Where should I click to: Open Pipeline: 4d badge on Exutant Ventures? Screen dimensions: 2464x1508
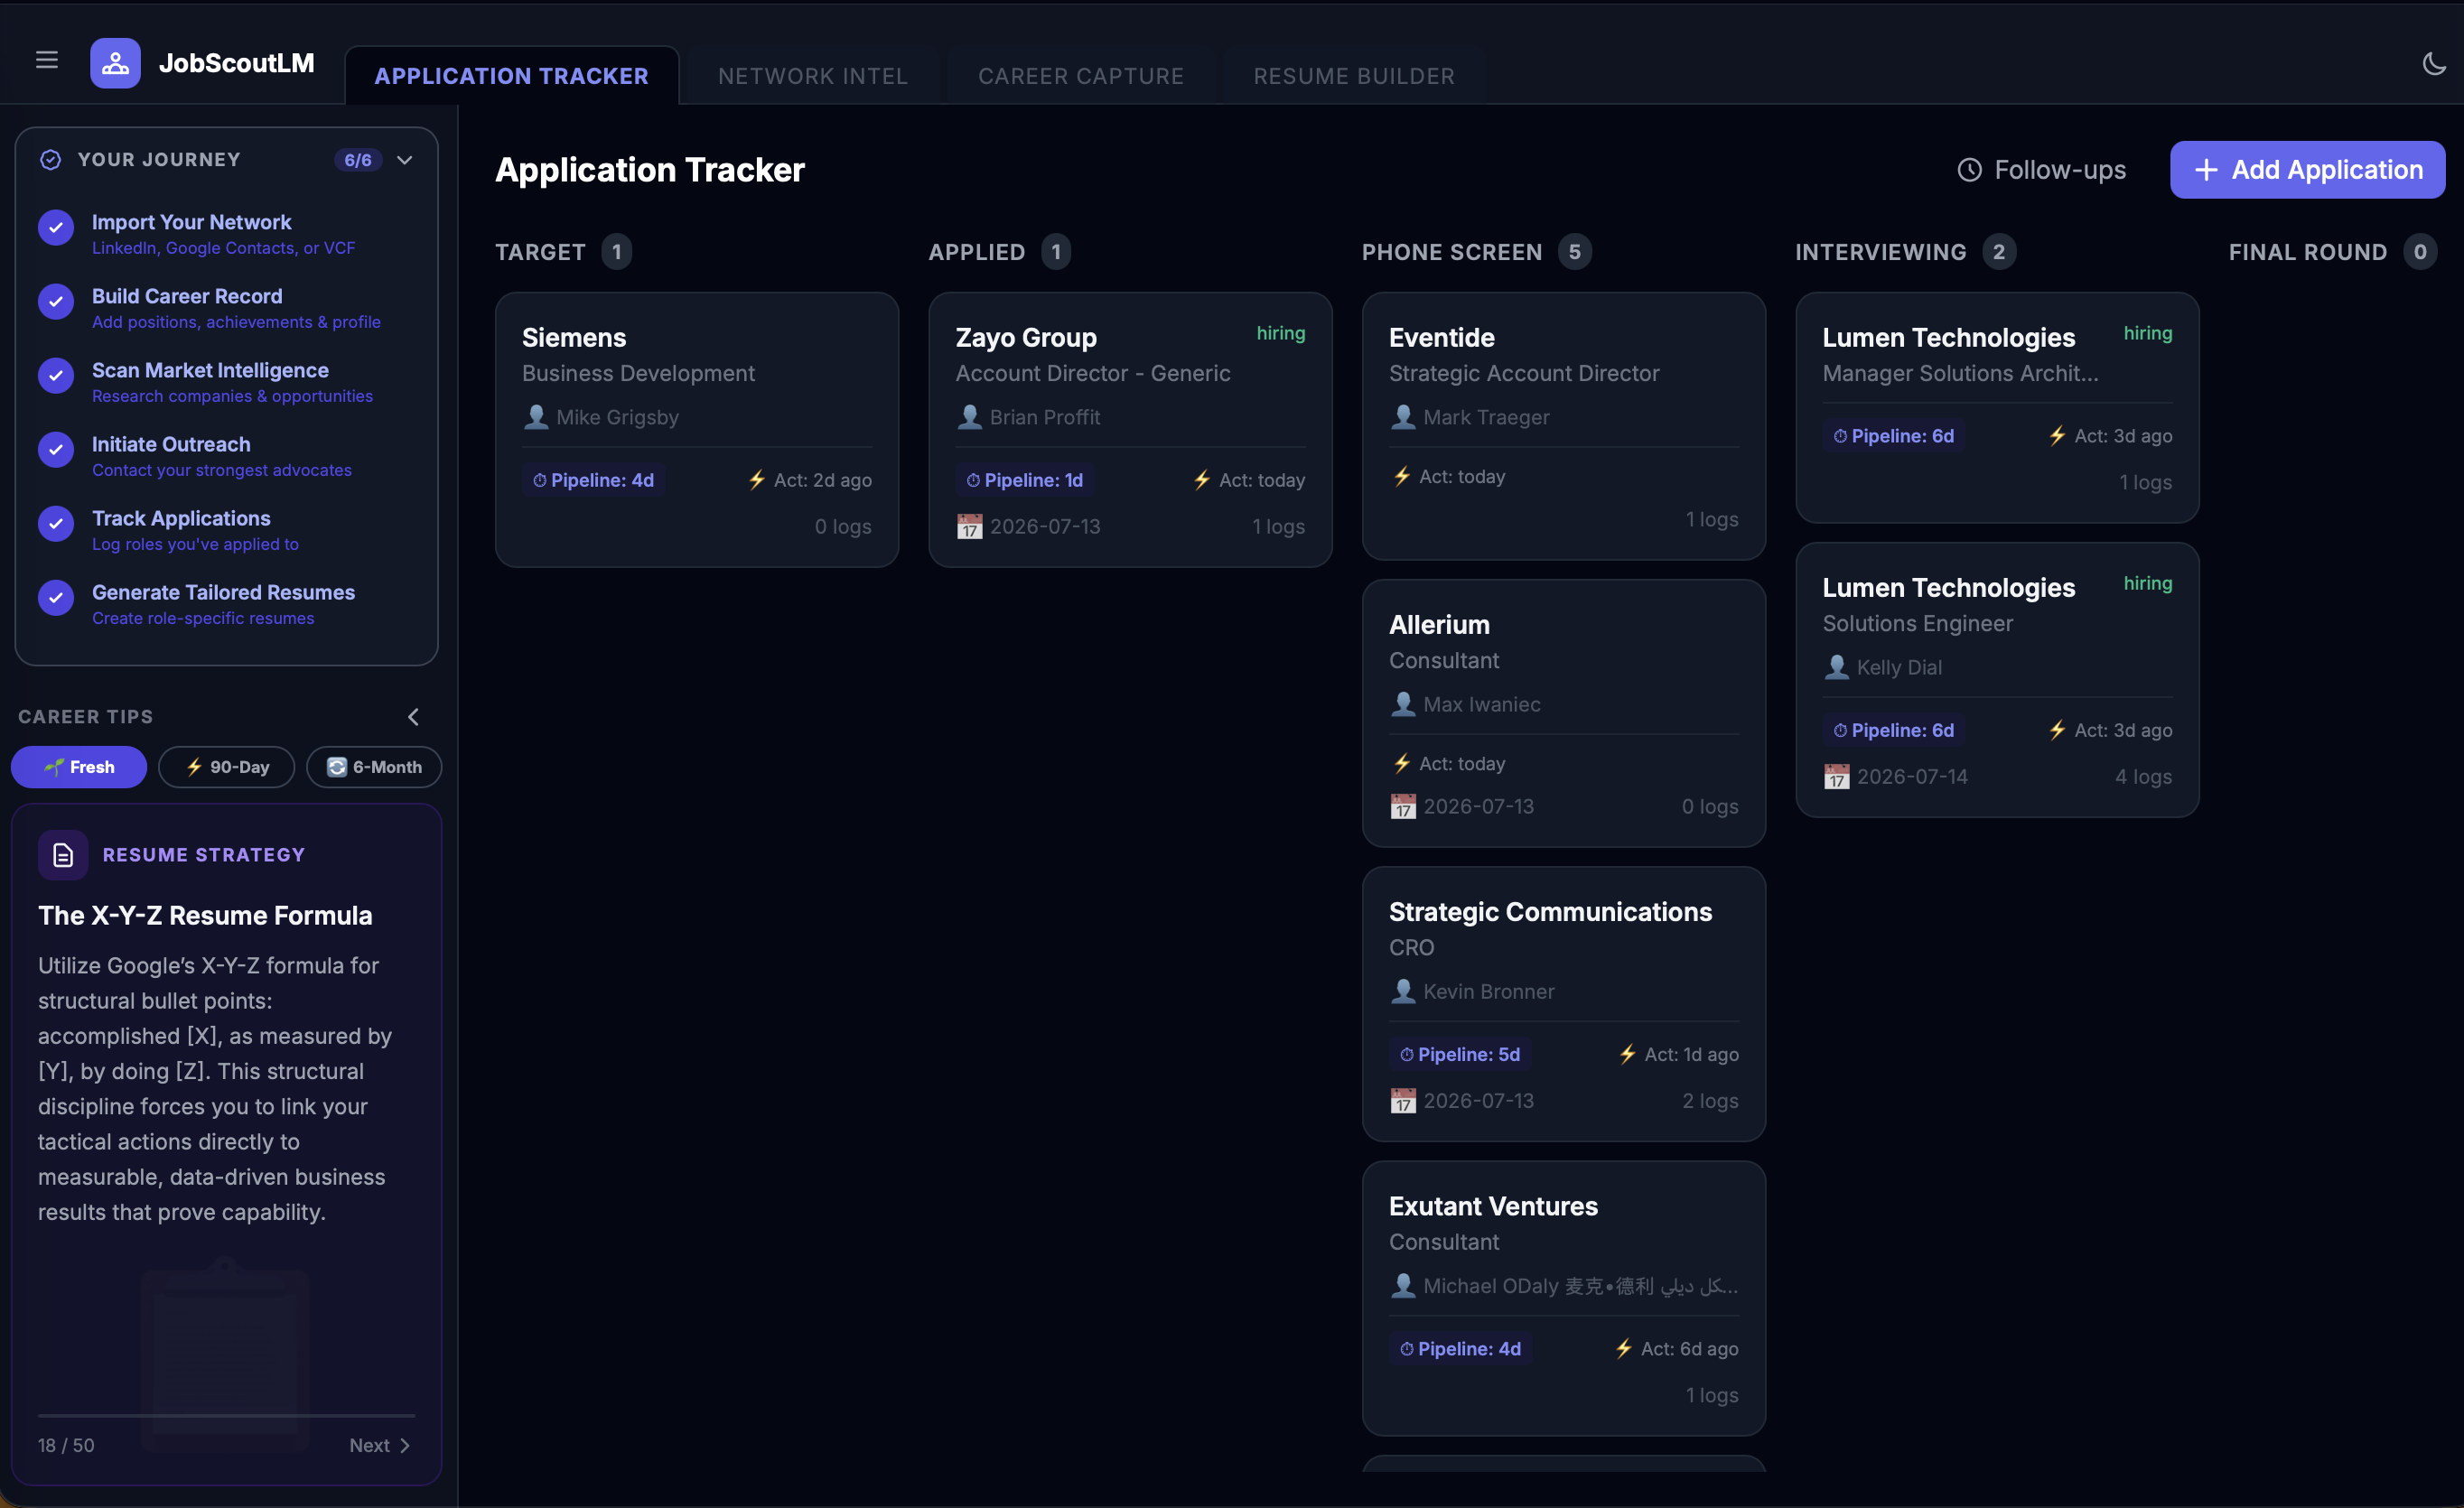tap(1461, 1349)
